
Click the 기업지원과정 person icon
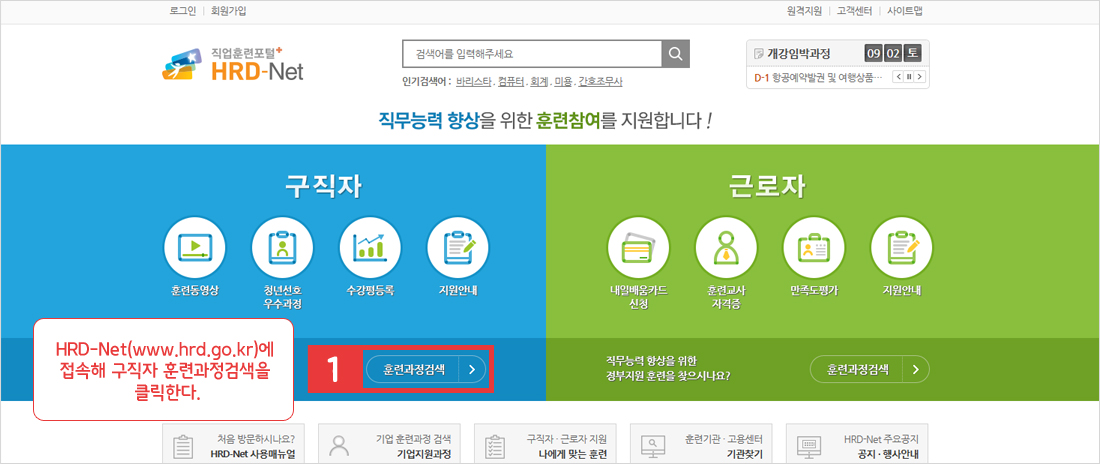(x=340, y=446)
